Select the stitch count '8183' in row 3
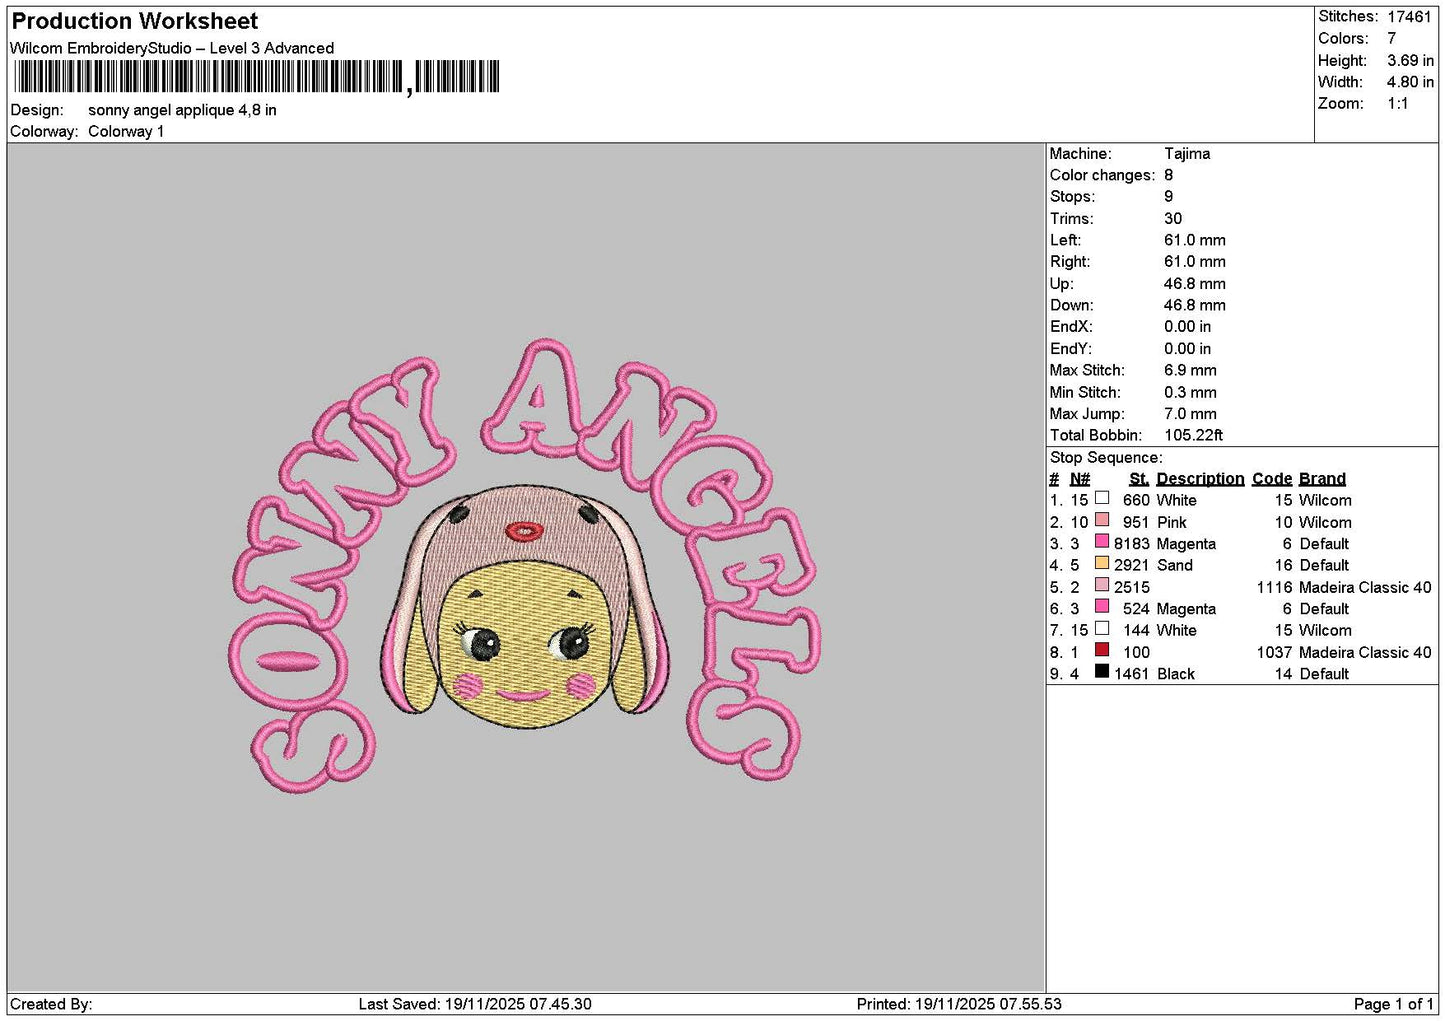This screenshot has width=1445, height=1021. pyautogui.click(x=1132, y=544)
